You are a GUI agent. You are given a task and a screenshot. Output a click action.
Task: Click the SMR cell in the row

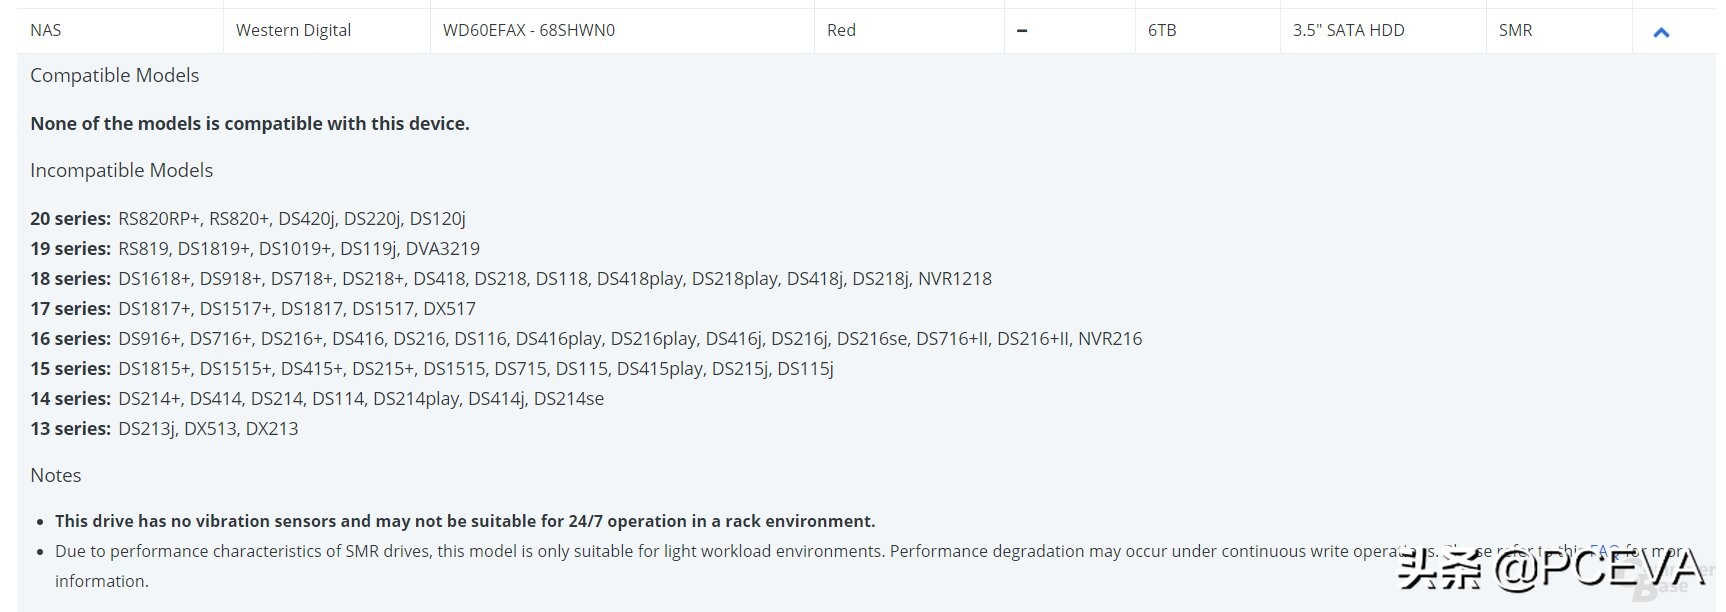point(1515,30)
